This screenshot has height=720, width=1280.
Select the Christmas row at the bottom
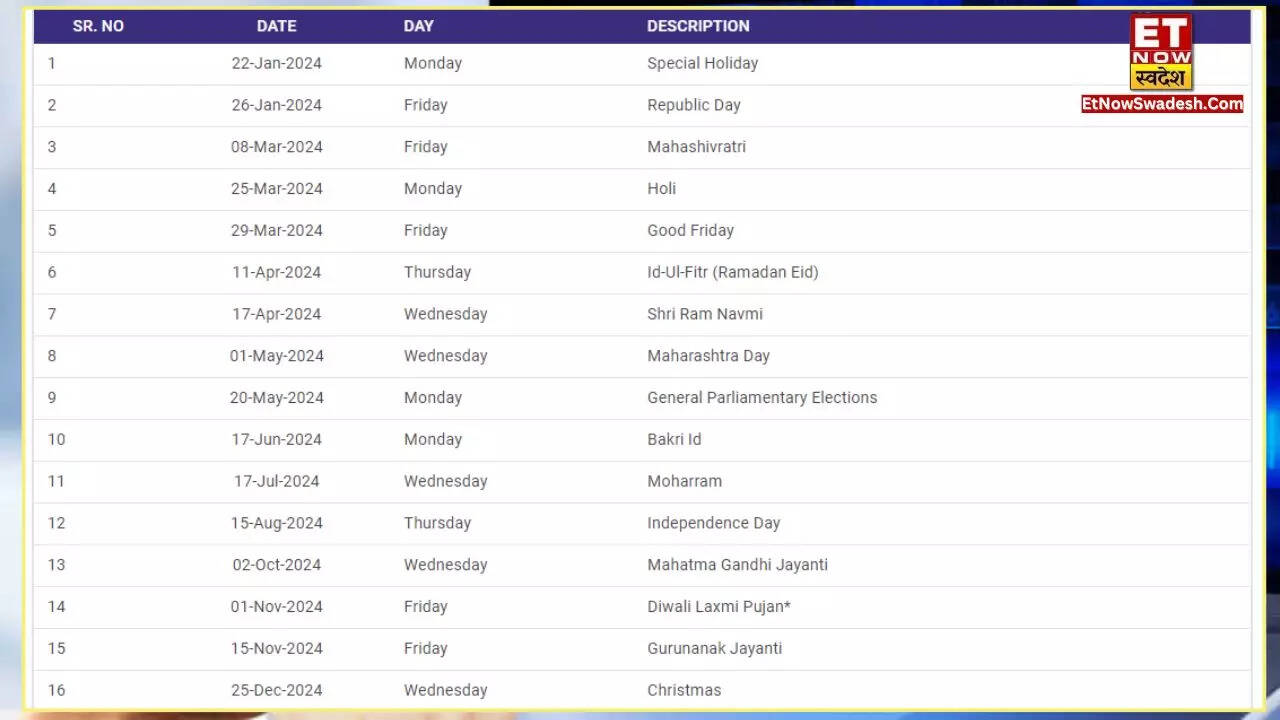click(684, 690)
